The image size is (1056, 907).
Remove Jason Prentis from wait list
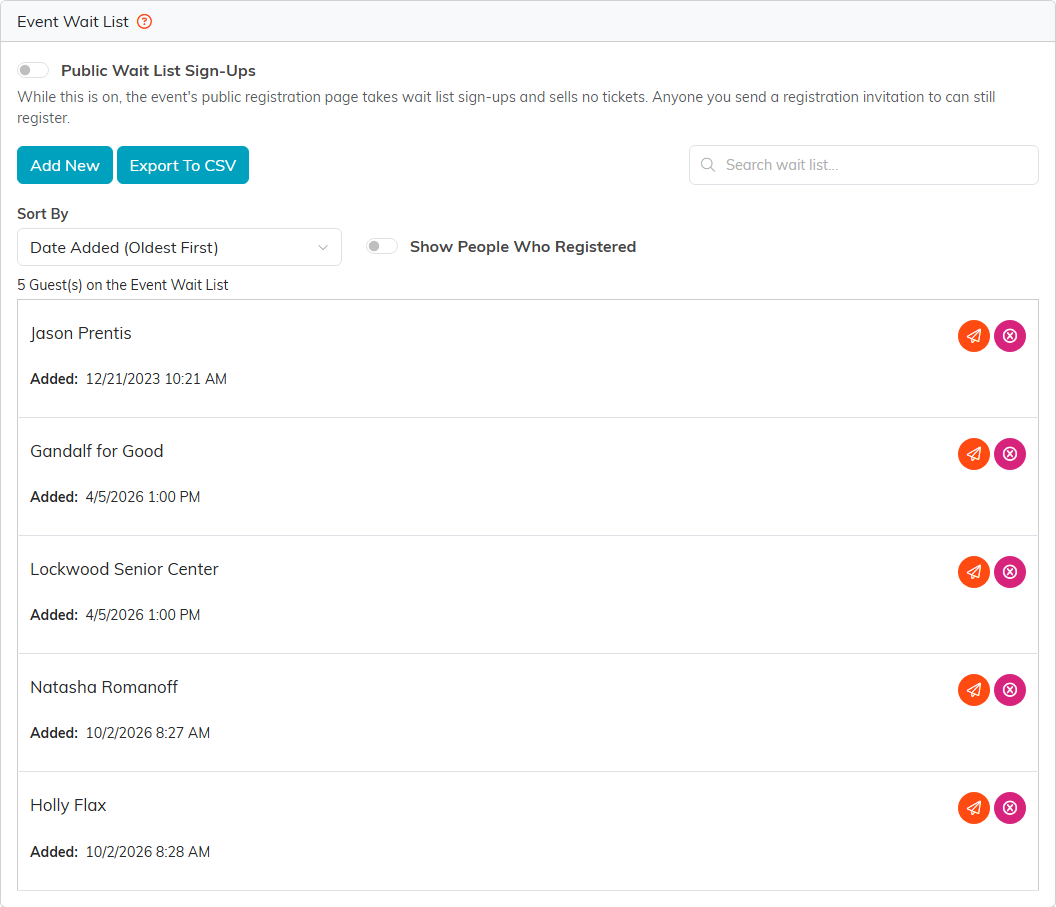[1010, 336]
